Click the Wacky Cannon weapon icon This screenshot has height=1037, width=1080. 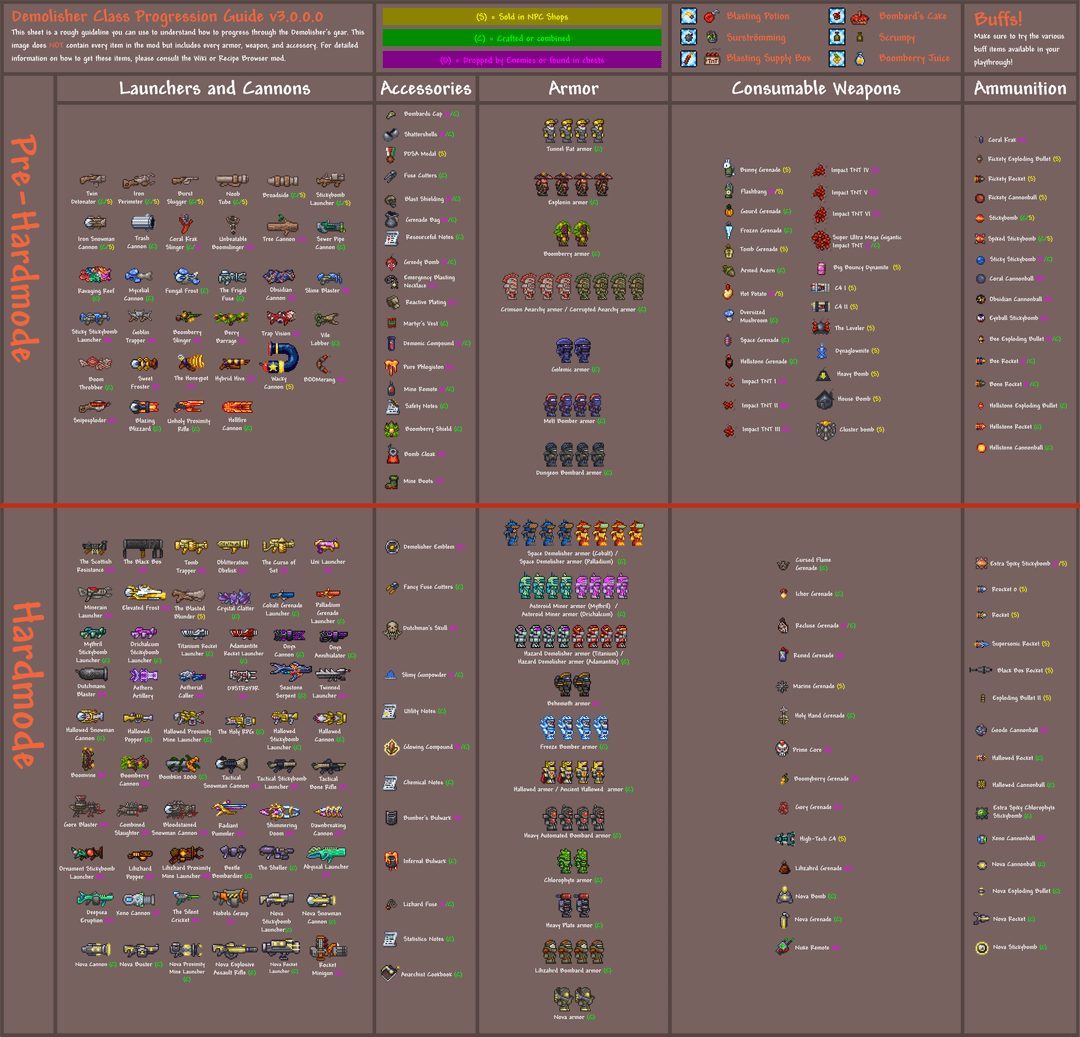tap(279, 358)
